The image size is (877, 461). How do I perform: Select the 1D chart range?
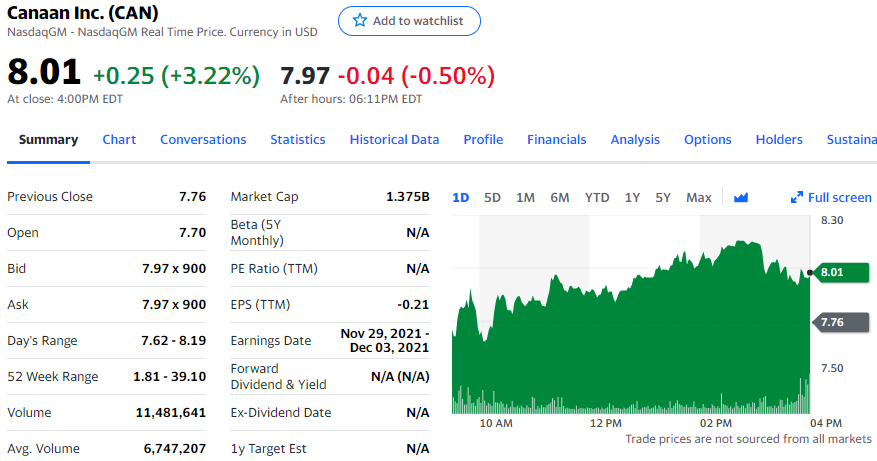pyautogui.click(x=460, y=197)
